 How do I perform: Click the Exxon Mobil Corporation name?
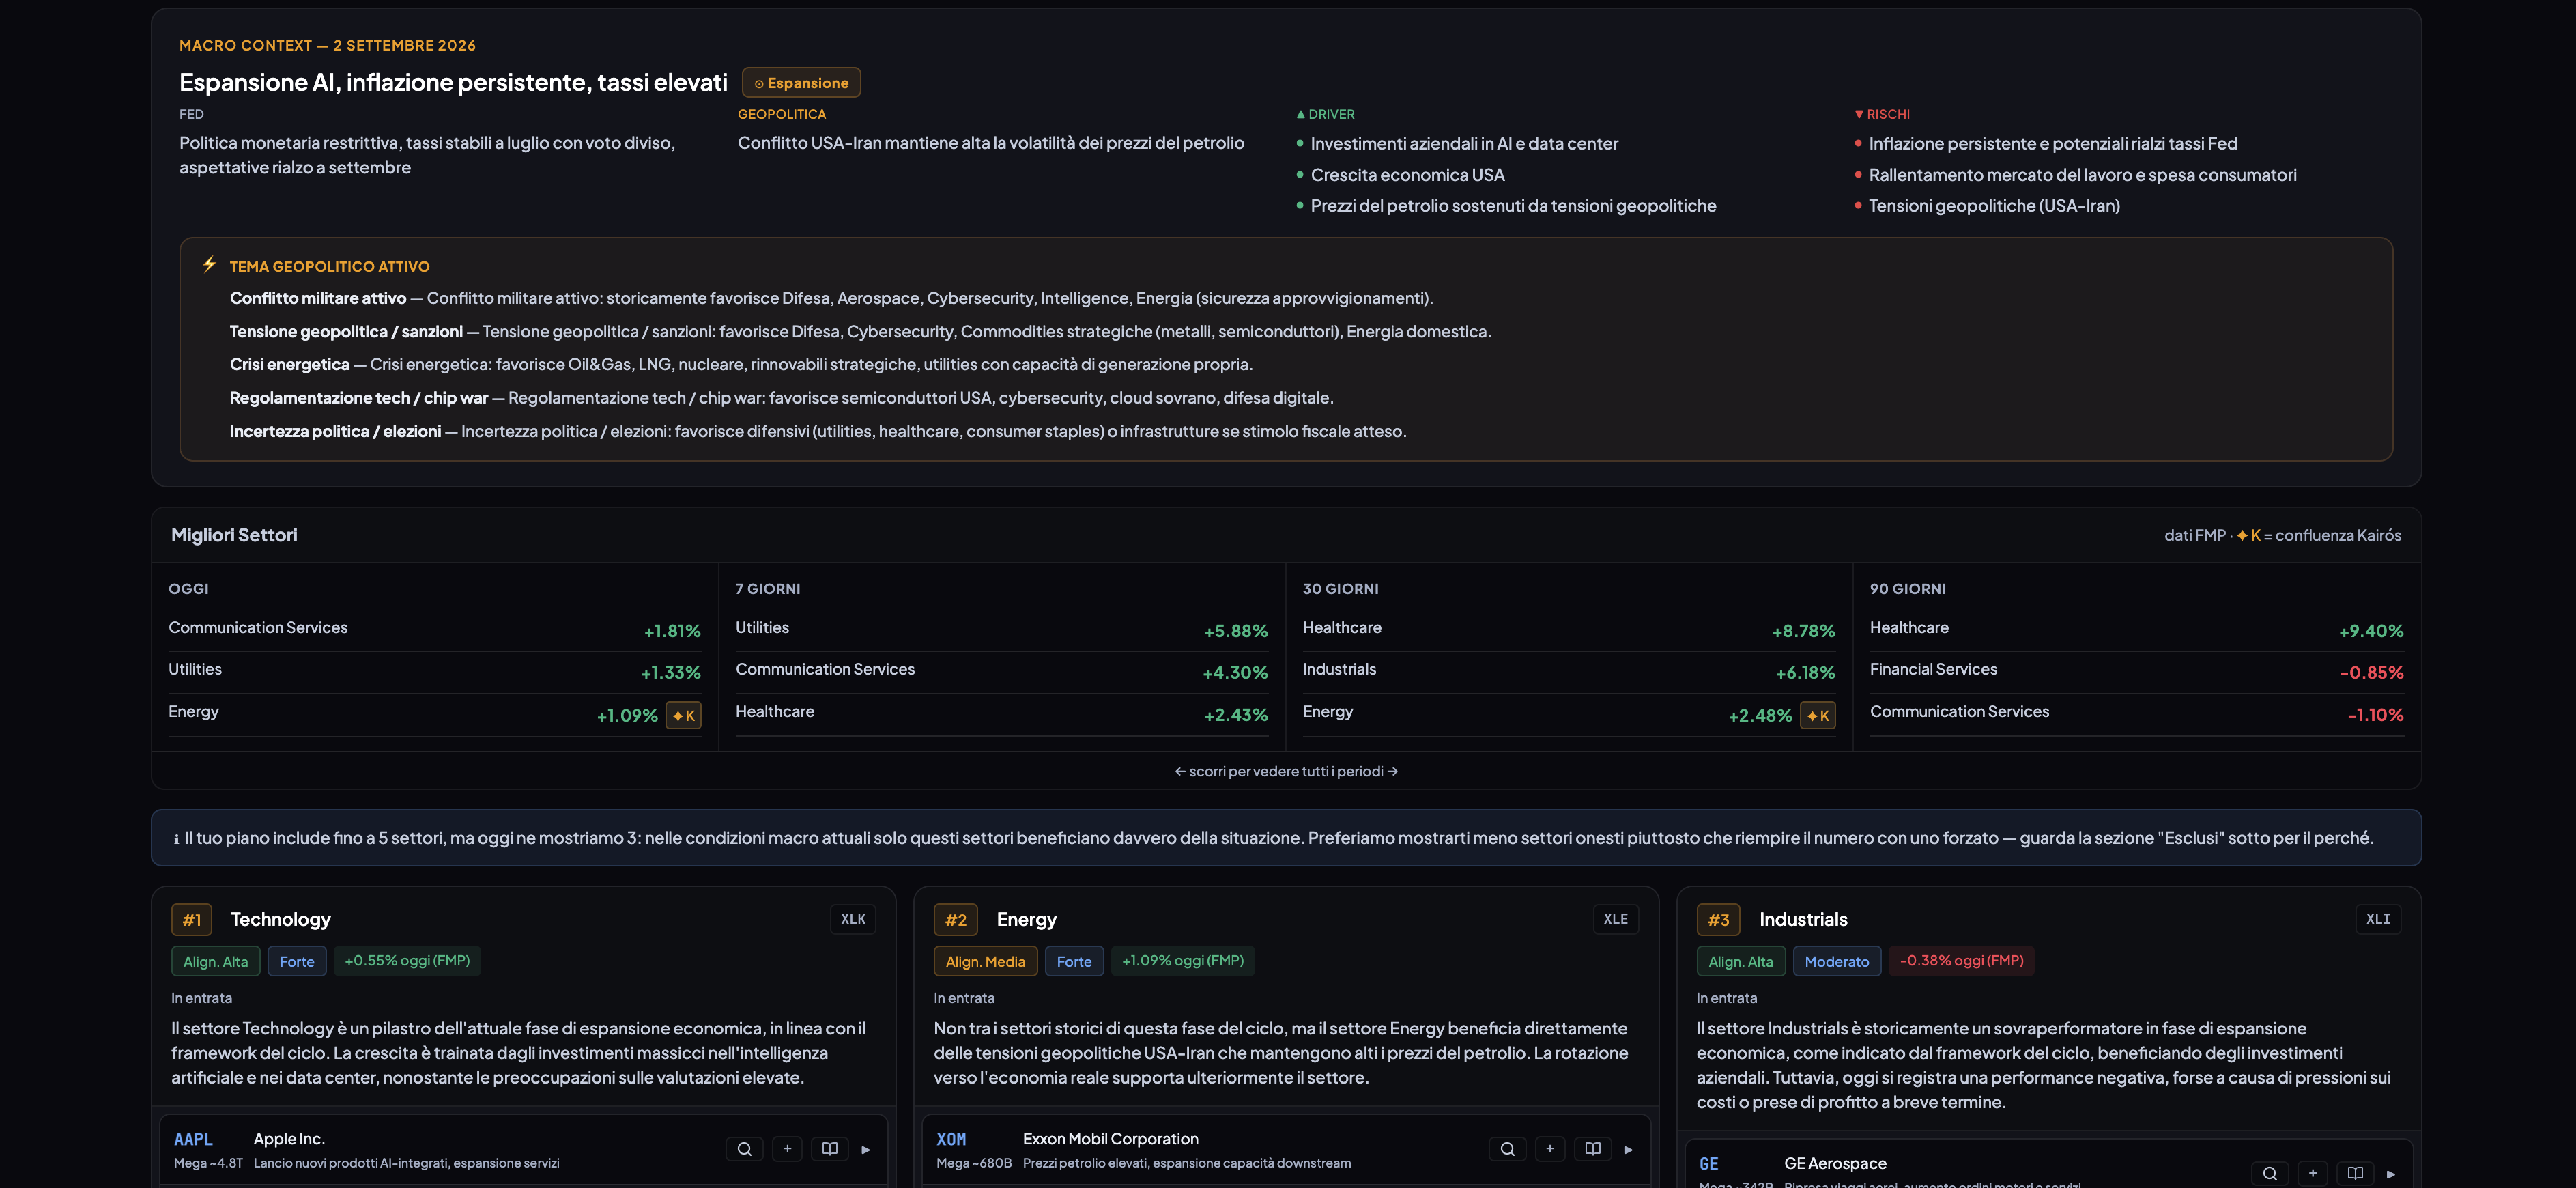[1110, 1139]
